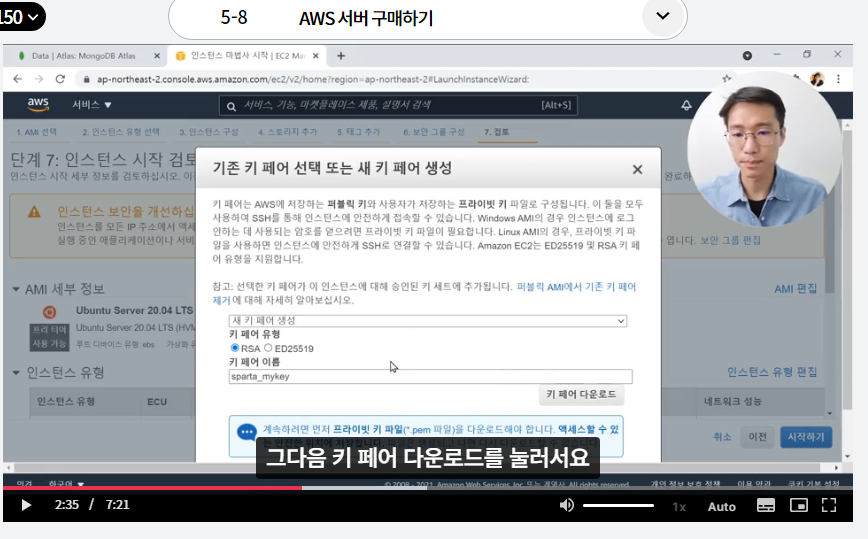
Task: Click the 인스턴스 유형 편집 link
Action: (772, 372)
